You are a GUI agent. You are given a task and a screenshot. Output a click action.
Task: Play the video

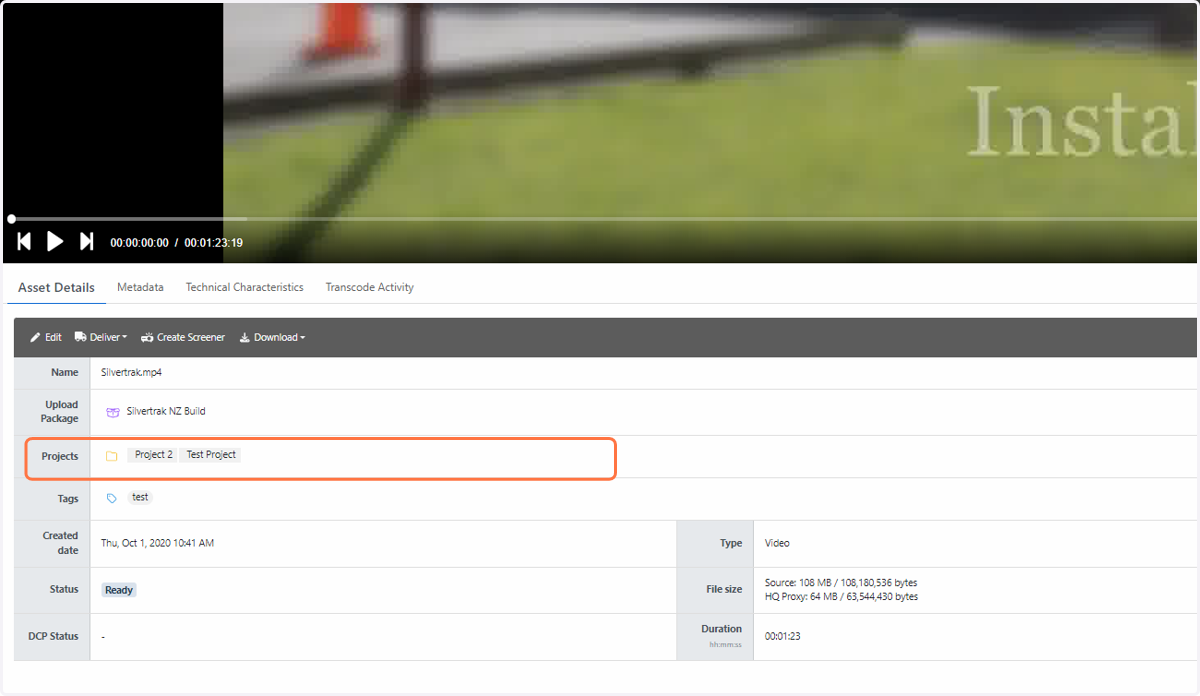[55, 241]
